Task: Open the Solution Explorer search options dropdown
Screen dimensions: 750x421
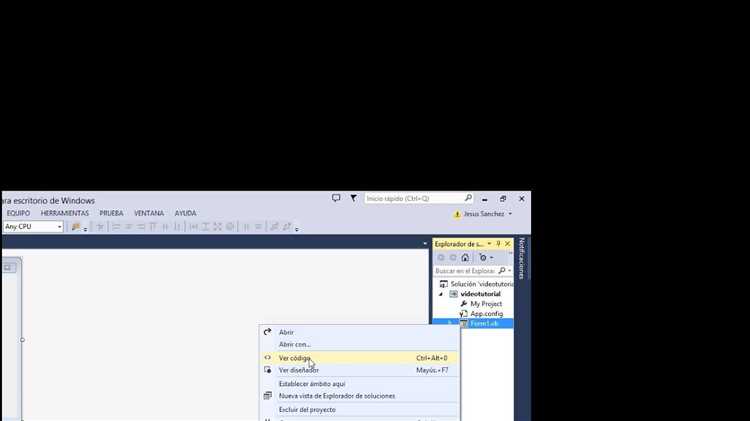Action: (509, 271)
